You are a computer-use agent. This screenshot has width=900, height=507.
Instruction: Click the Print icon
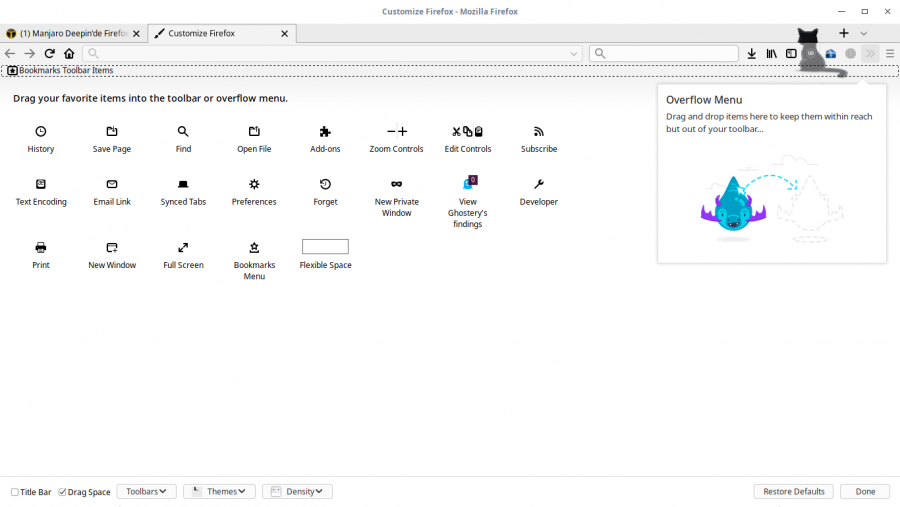[x=41, y=247]
